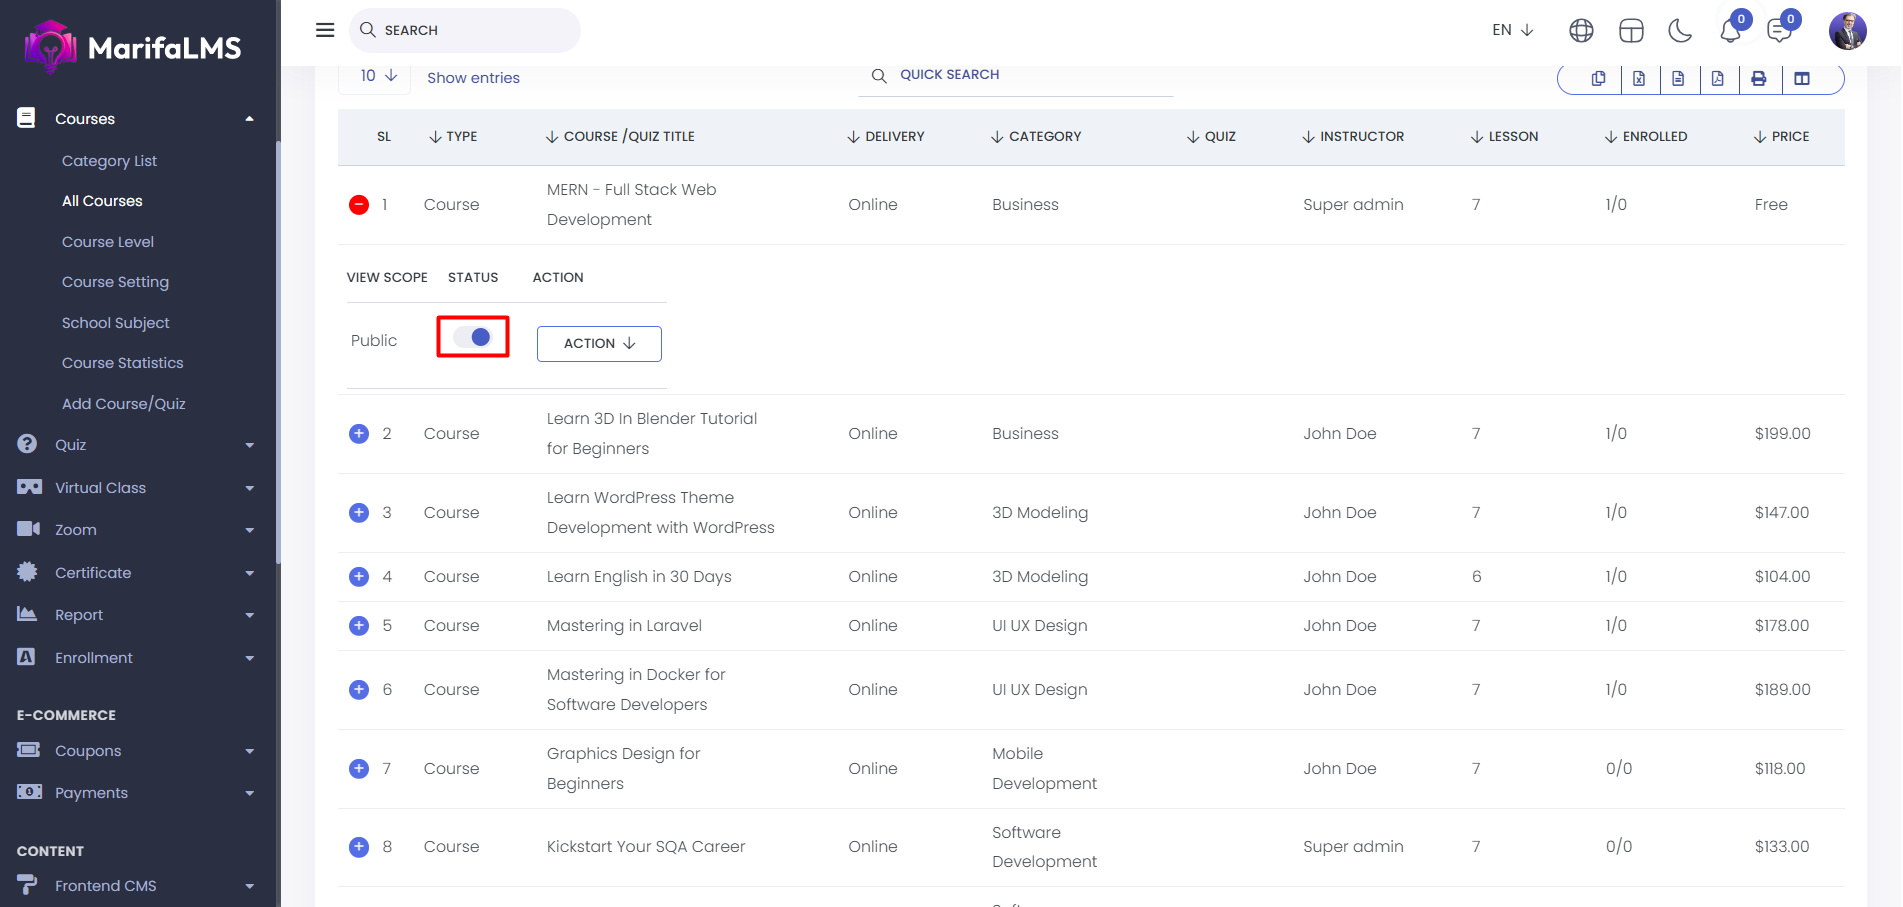
Task: Open column visibility selector icon
Action: 1802,79
